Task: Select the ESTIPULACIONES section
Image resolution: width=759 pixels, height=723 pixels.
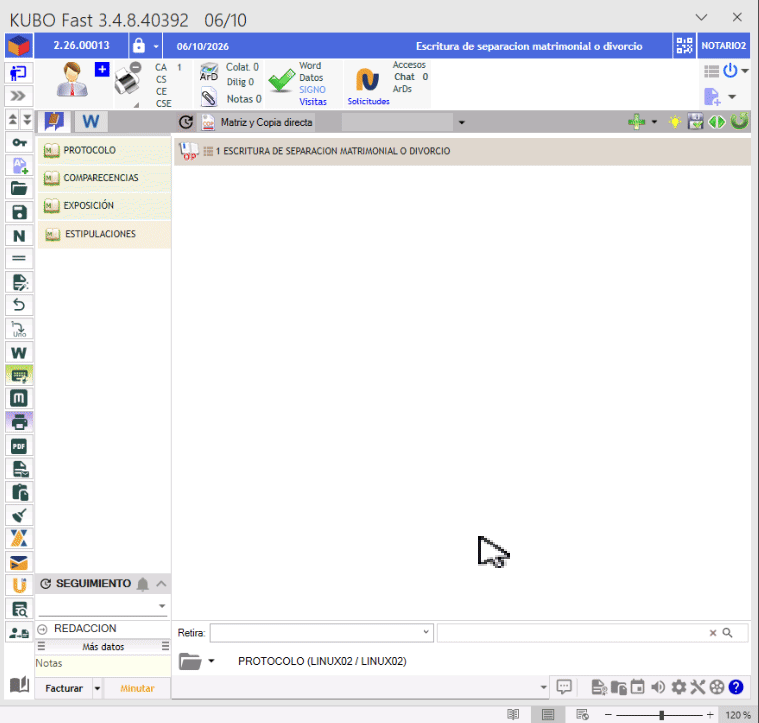Action: tap(105, 234)
